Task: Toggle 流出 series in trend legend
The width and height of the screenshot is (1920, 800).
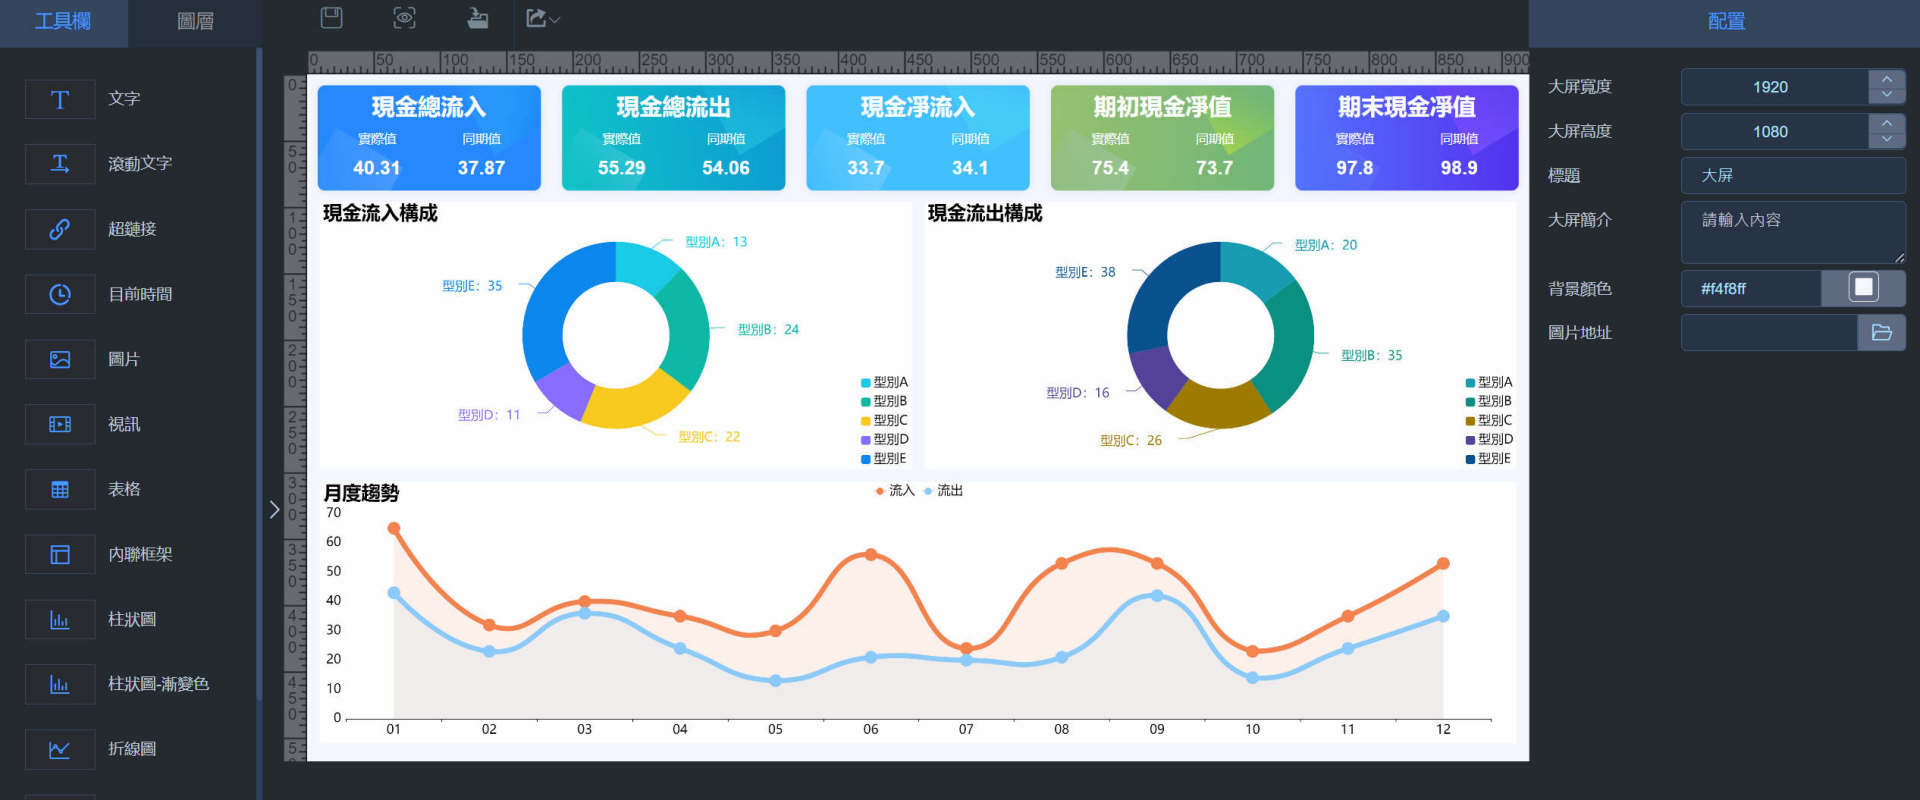Action: pyautogui.click(x=943, y=490)
